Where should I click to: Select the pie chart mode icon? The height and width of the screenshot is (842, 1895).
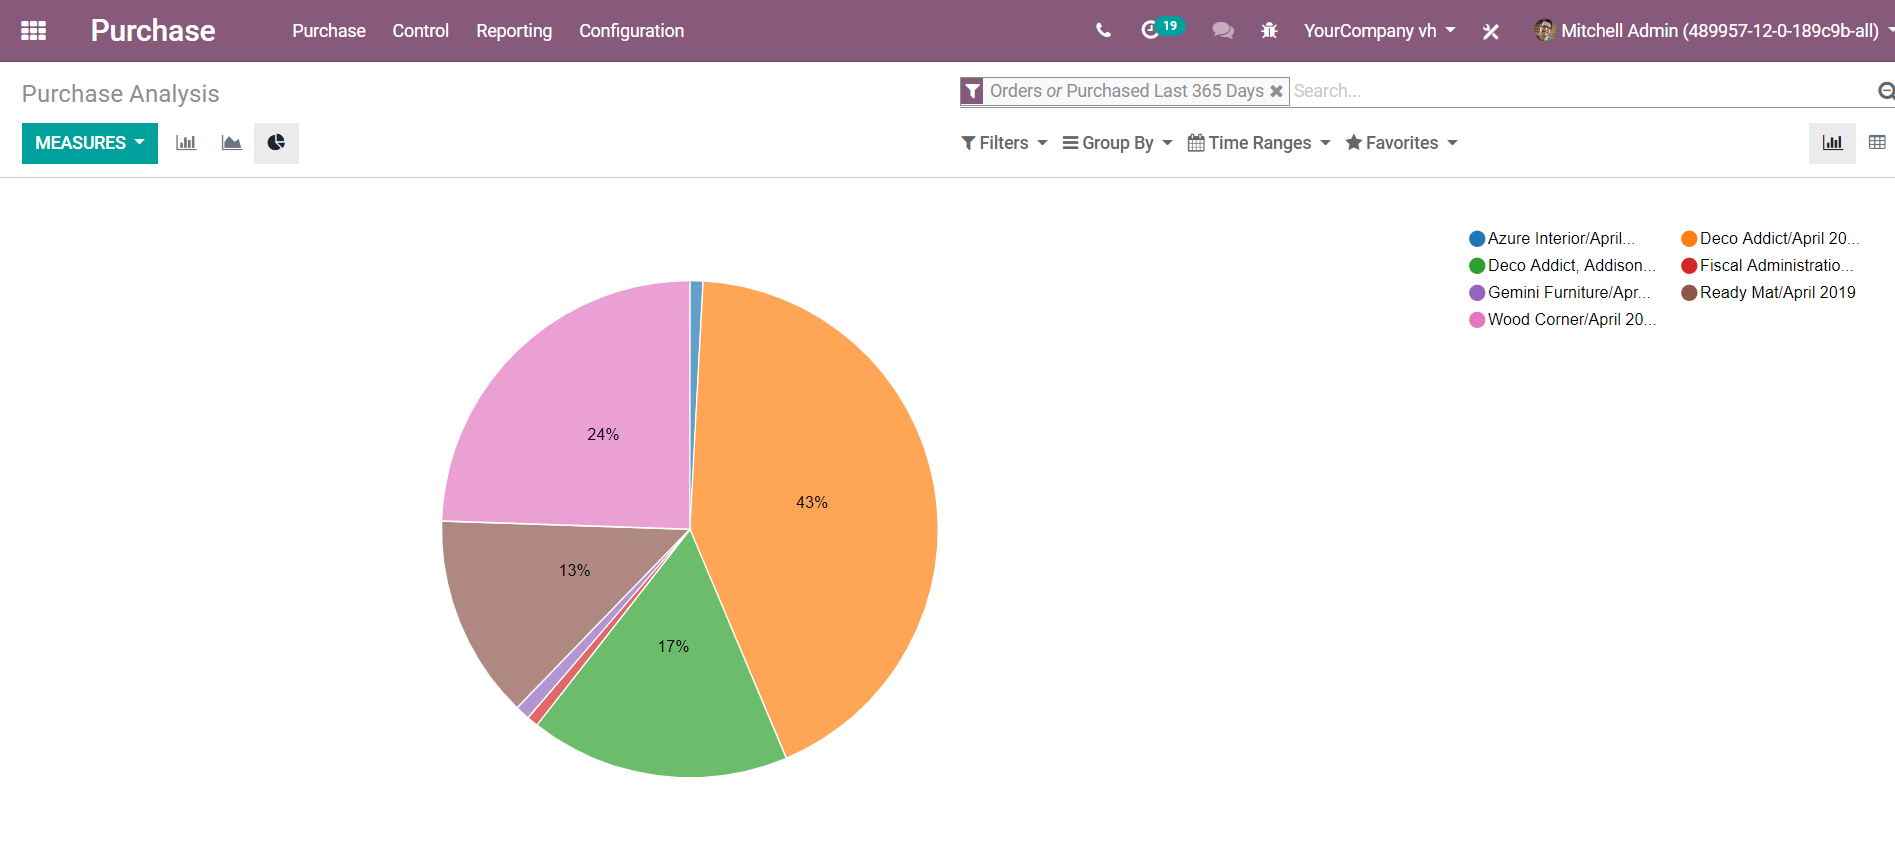[x=276, y=143]
